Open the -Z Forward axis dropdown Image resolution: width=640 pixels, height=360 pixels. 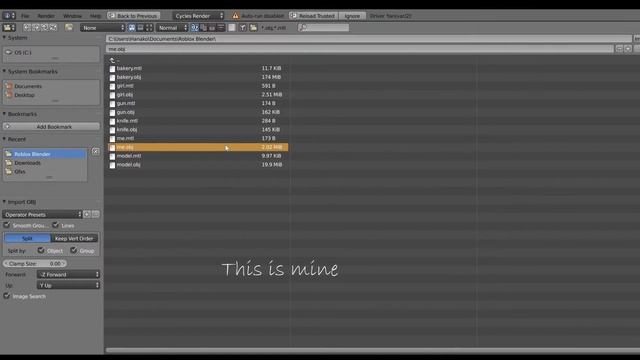click(x=68, y=274)
